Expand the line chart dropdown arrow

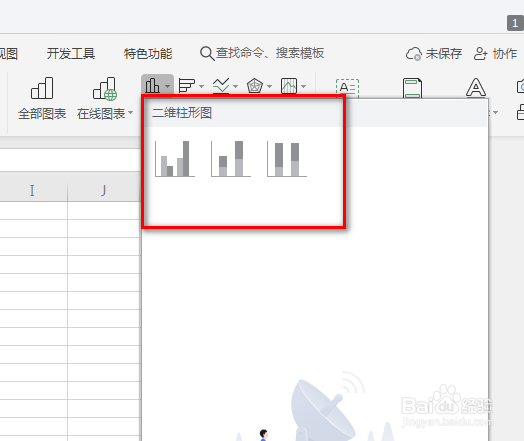click(236, 86)
